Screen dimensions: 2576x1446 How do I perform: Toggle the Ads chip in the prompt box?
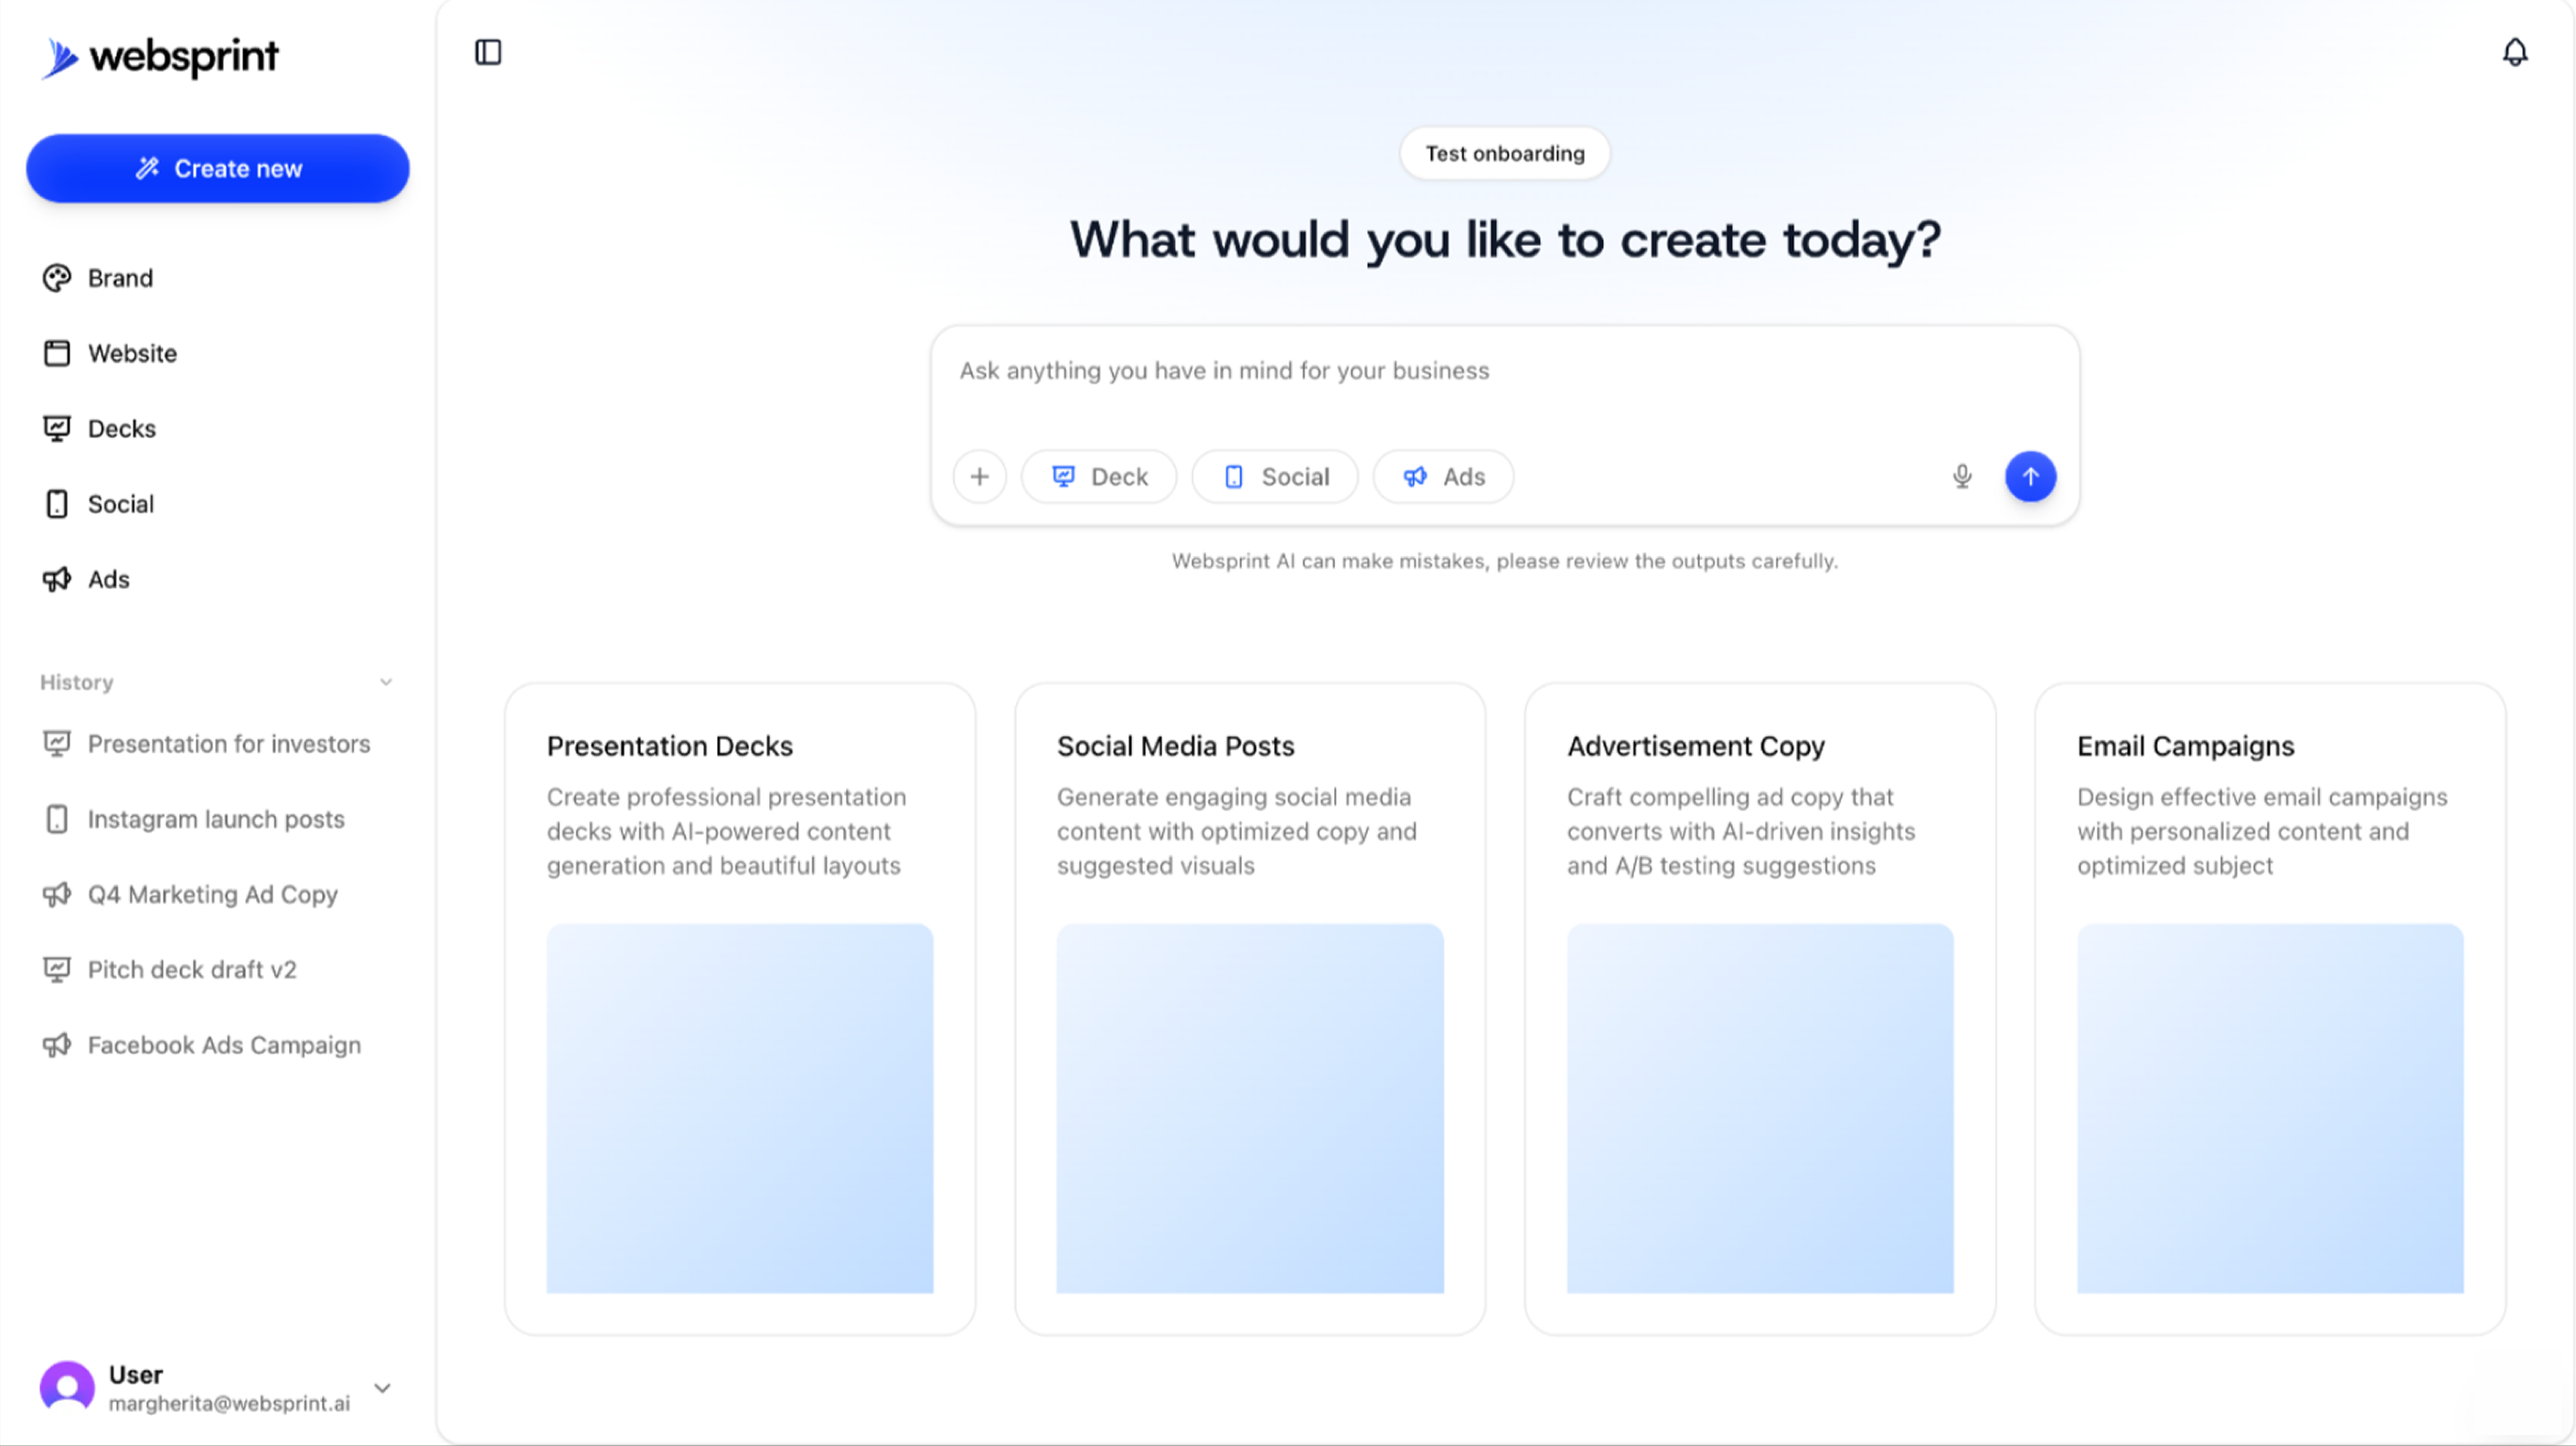pyautogui.click(x=1442, y=477)
